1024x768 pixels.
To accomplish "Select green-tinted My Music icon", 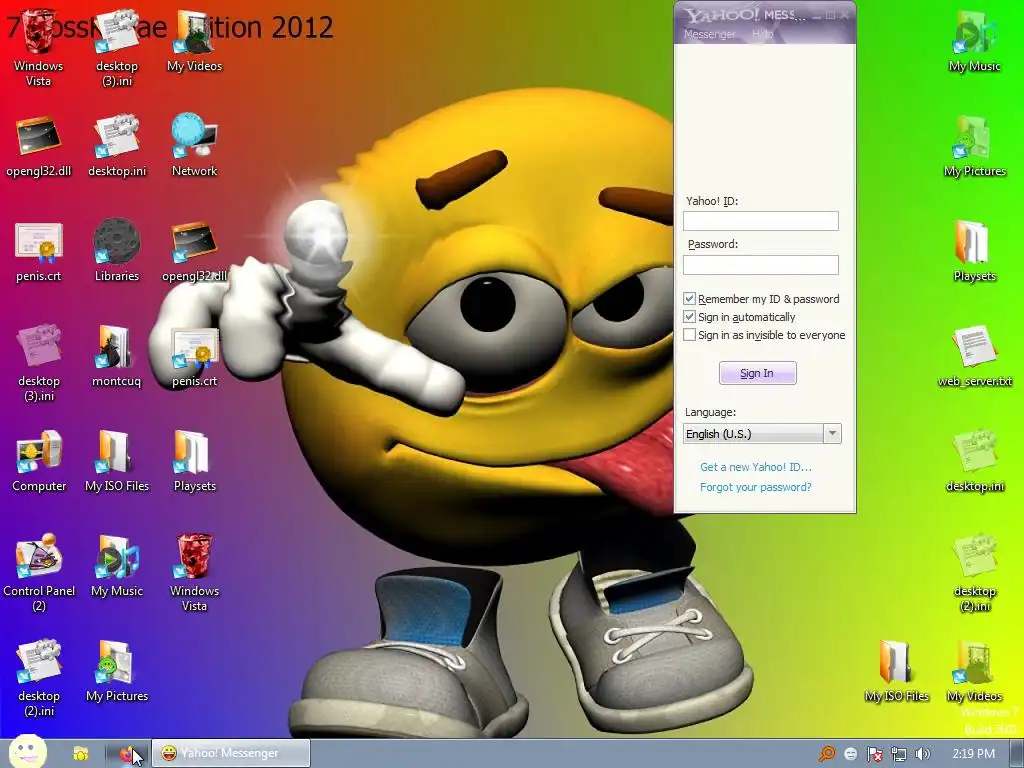I will click(974, 40).
